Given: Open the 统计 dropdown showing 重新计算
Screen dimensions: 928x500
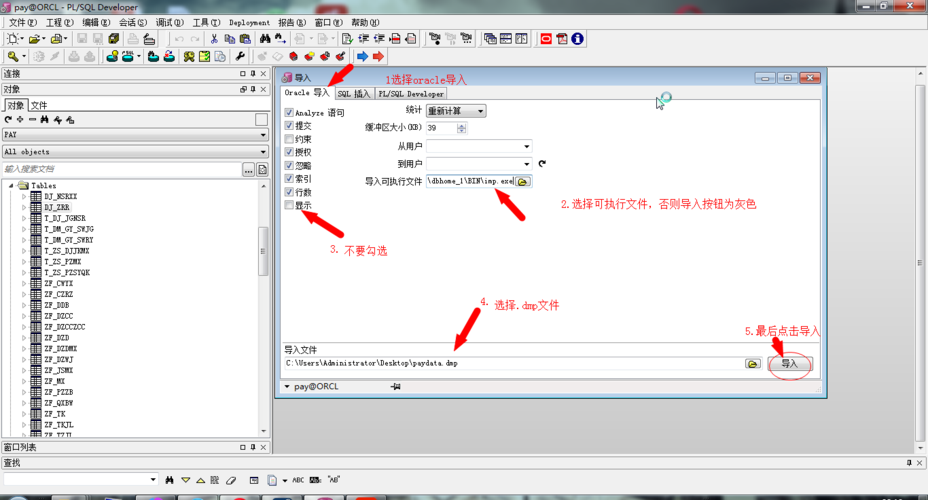Looking at the screenshot, I should [456, 111].
